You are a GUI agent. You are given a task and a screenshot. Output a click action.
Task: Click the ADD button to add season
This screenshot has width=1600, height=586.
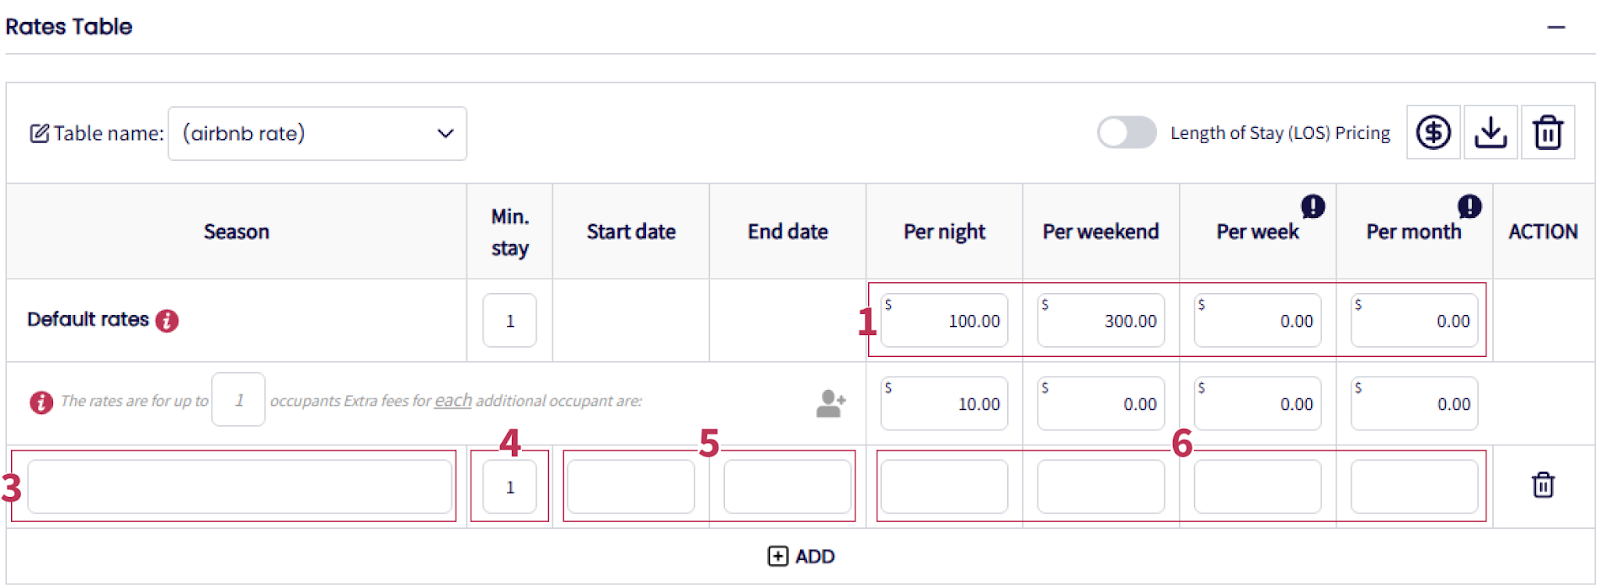tap(801, 556)
